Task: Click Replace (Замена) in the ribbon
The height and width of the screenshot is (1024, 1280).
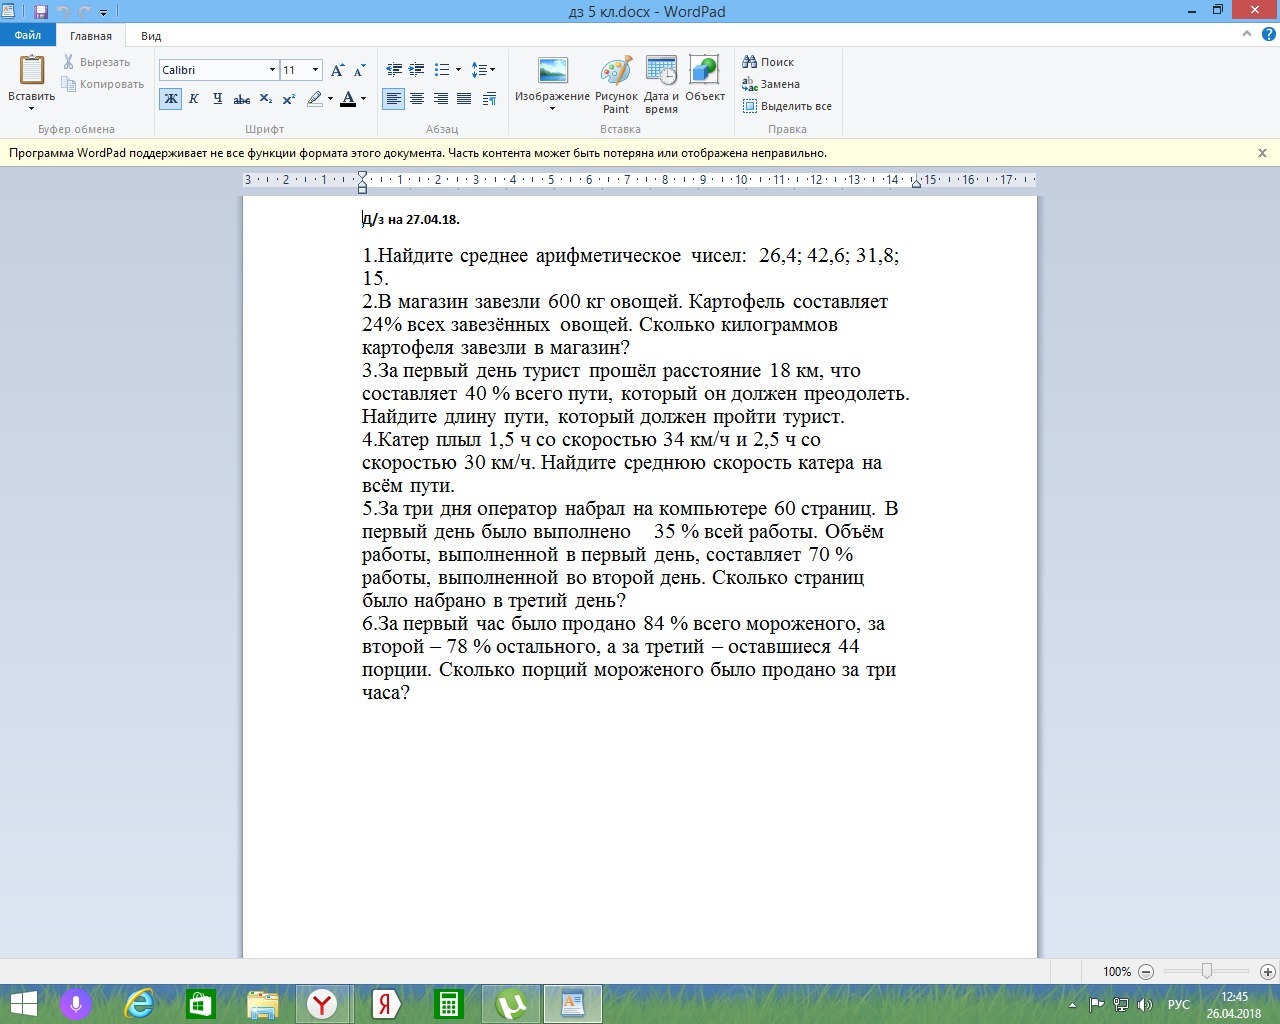Action: click(x=771, y=84)
